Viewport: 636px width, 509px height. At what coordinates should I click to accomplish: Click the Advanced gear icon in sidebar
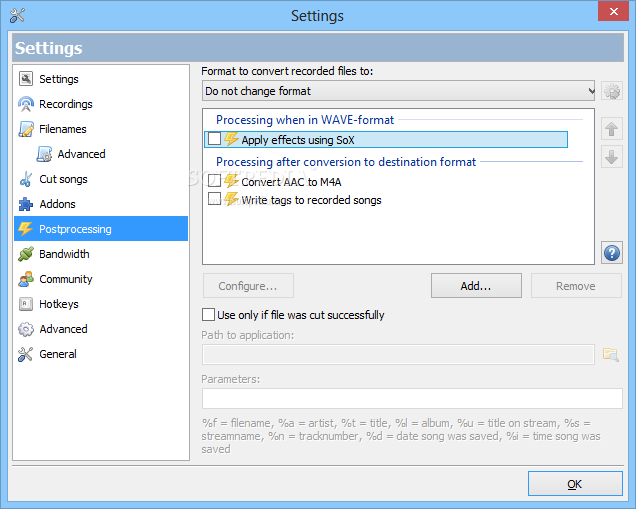tap(26, 329)
